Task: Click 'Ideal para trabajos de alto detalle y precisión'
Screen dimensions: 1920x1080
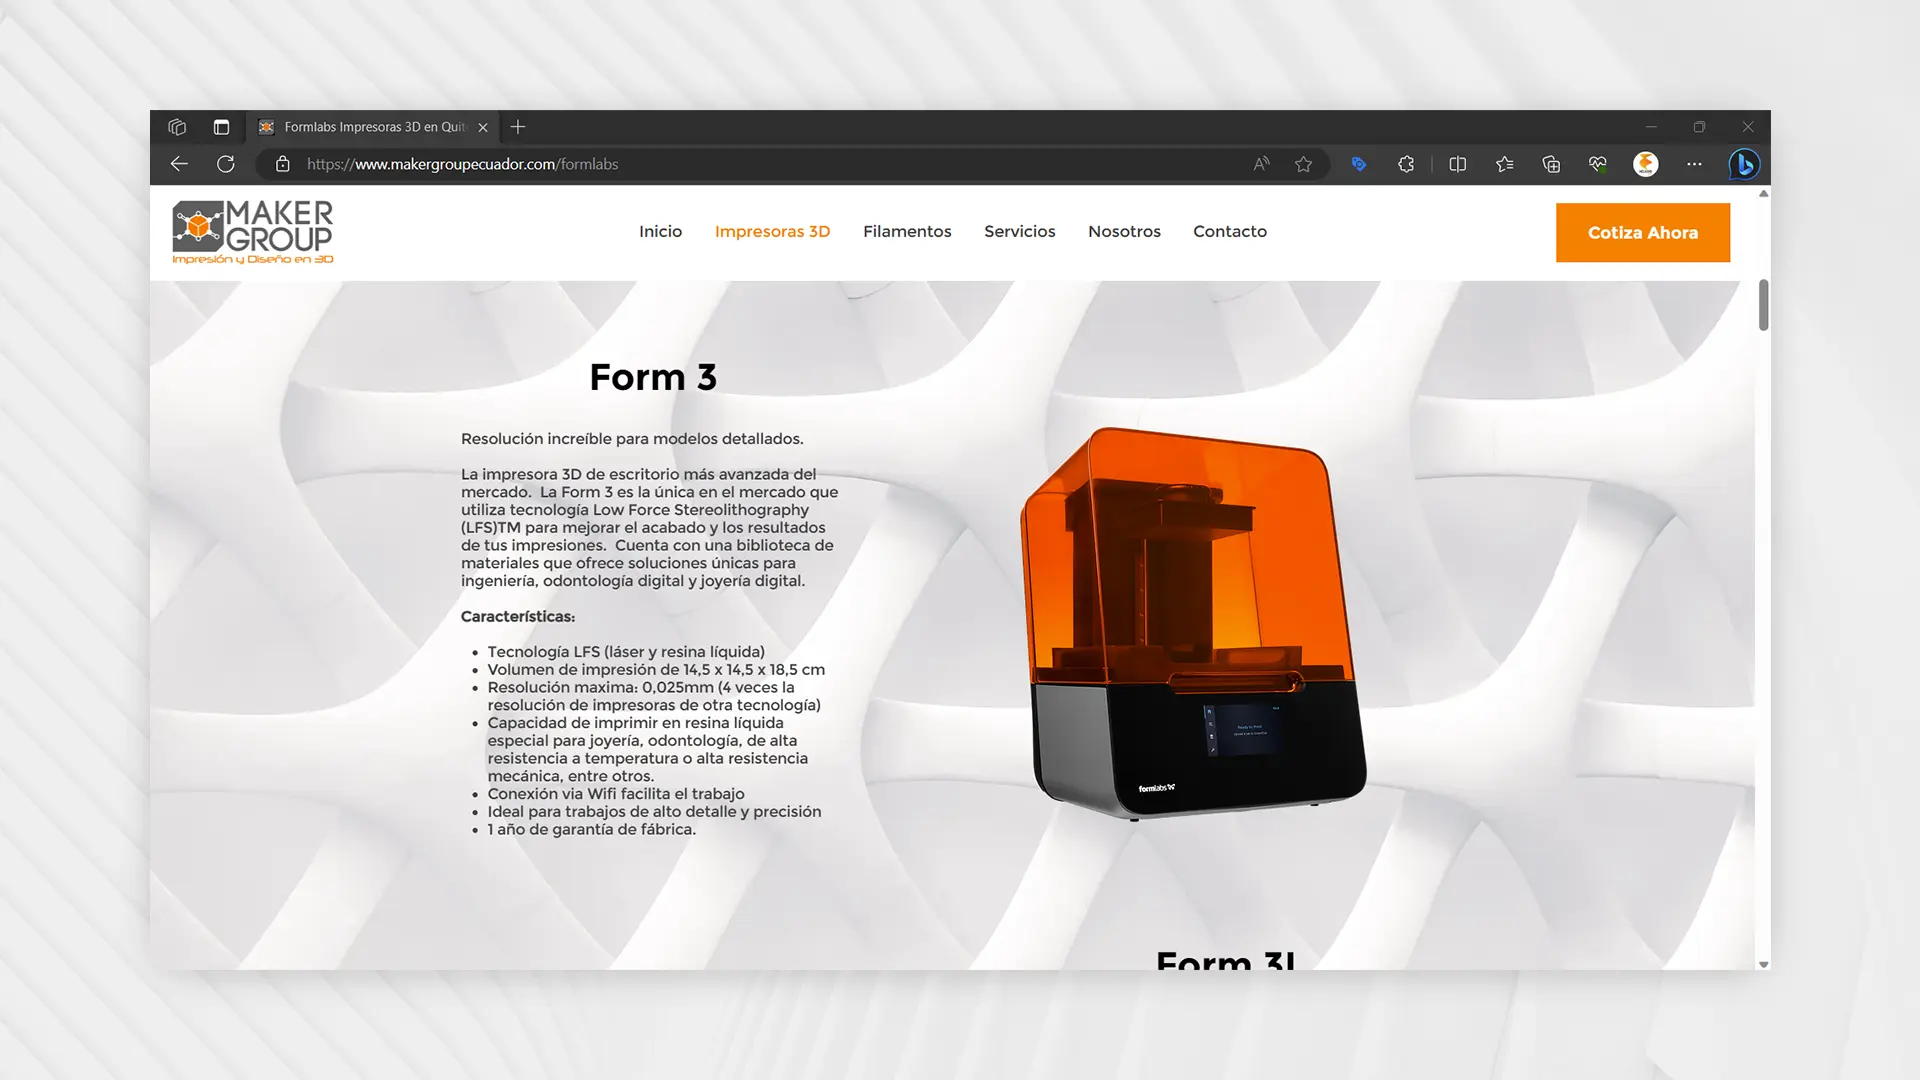Action: coord(654,812)
